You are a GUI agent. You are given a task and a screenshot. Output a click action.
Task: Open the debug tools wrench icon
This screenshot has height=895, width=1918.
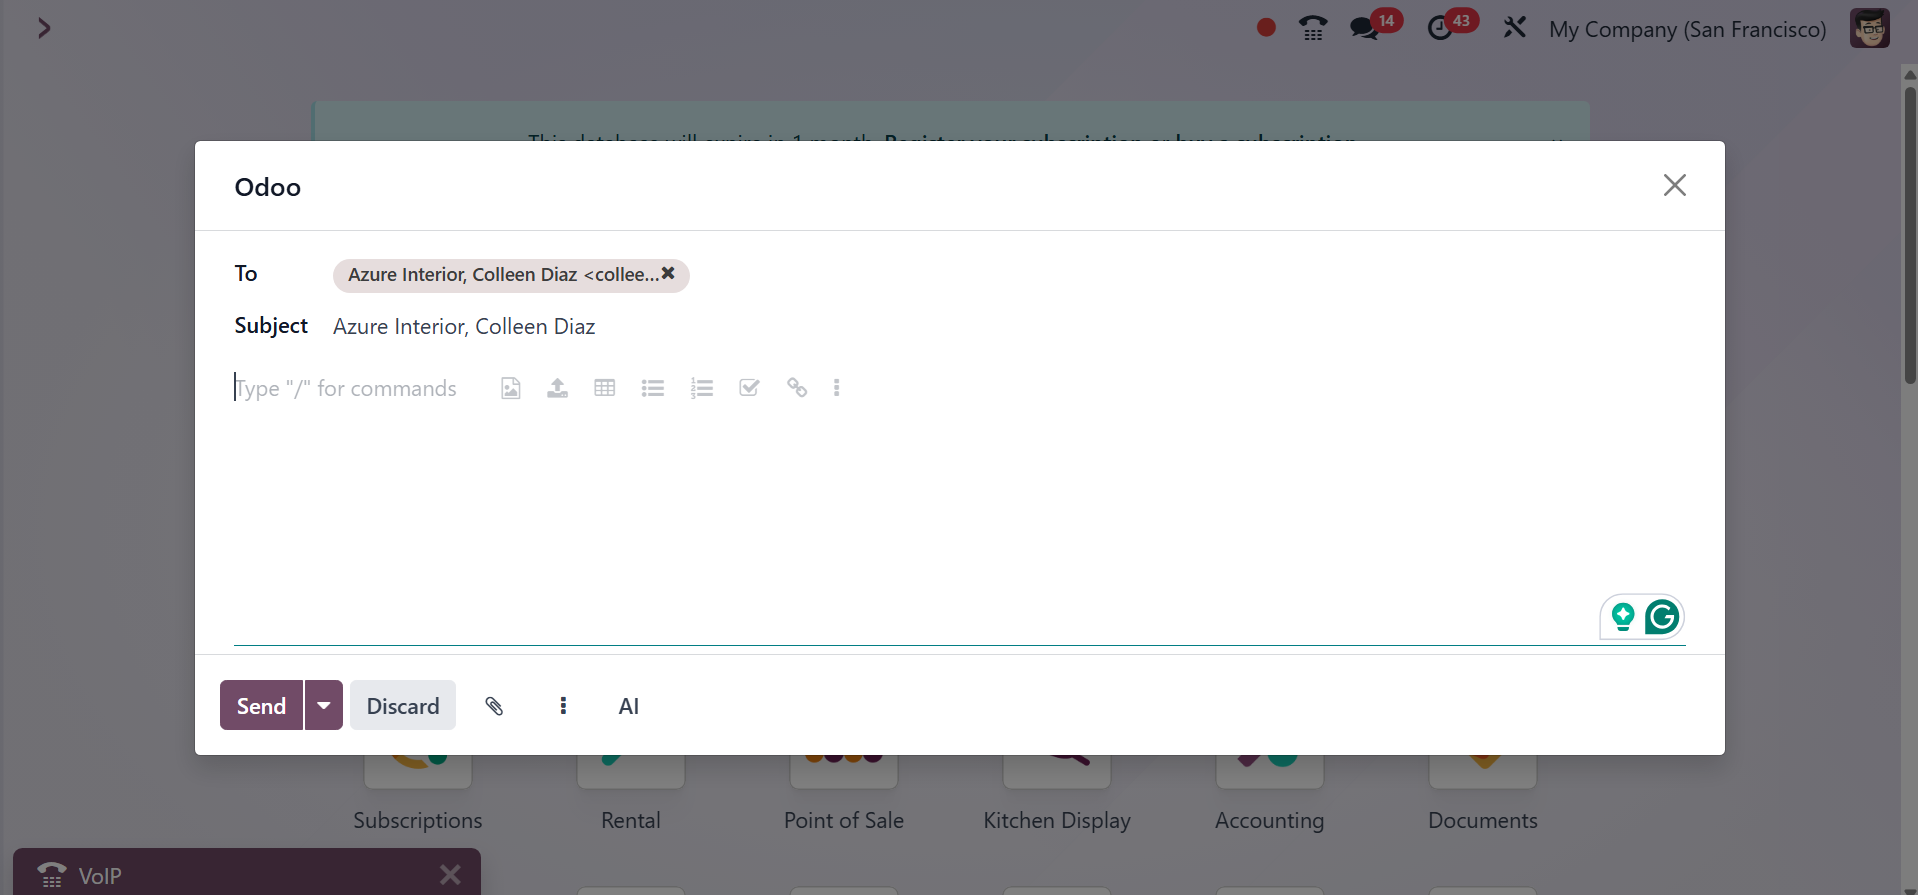1515,27
